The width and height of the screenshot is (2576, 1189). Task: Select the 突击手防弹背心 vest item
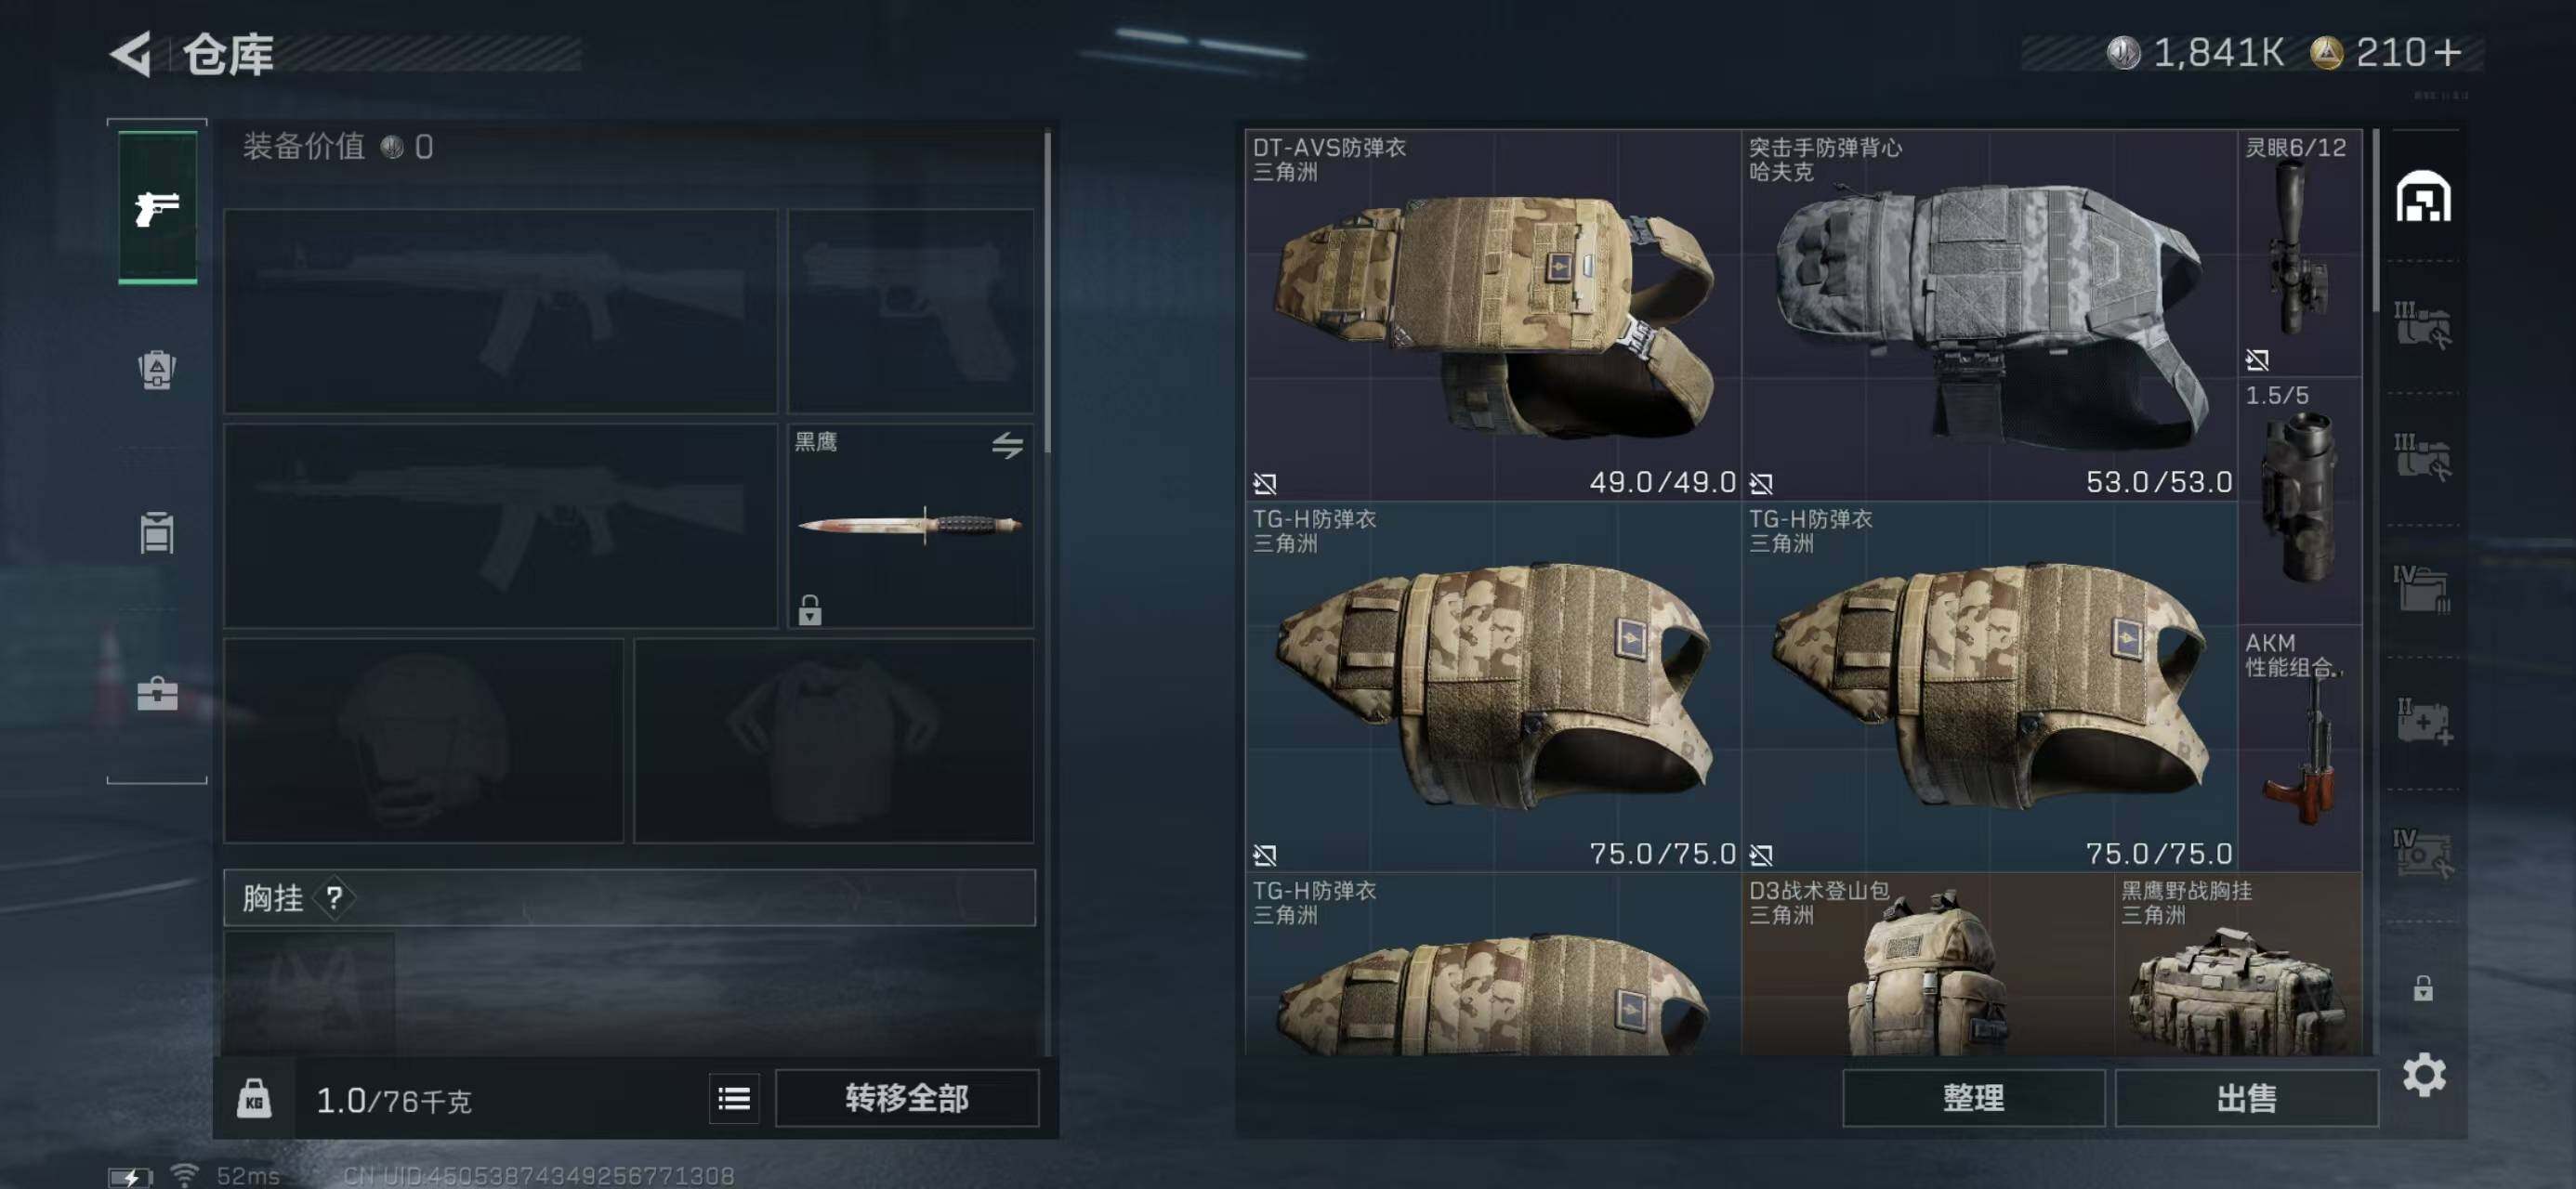point(1989,315)
